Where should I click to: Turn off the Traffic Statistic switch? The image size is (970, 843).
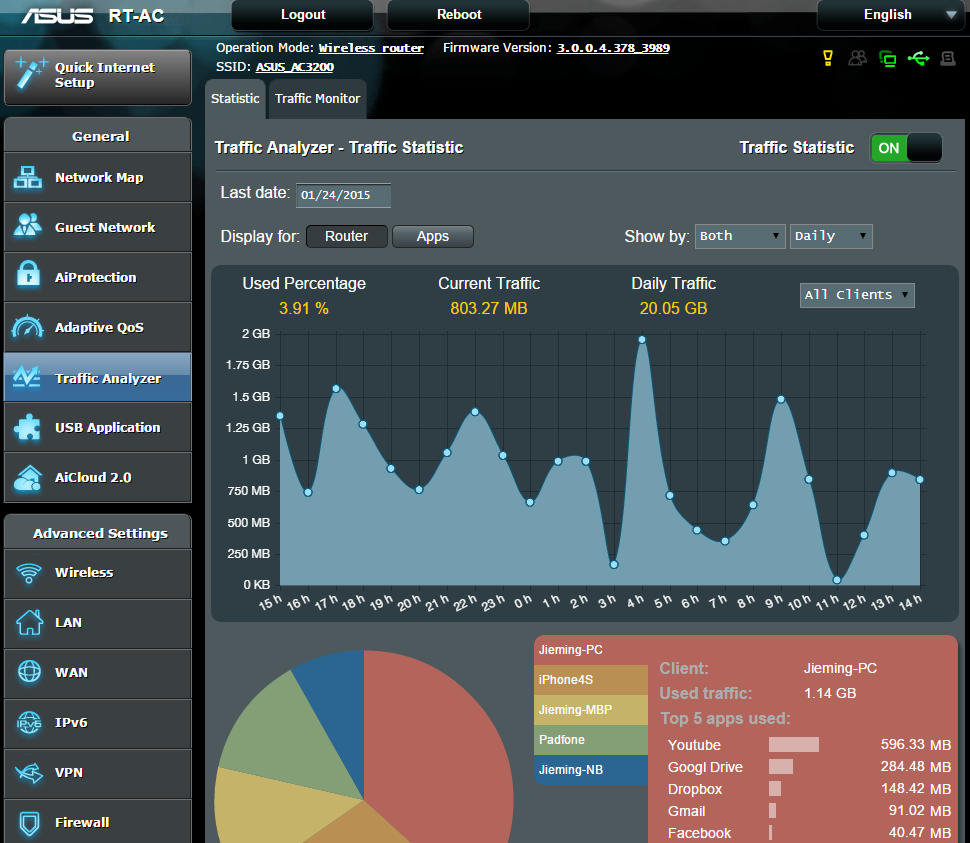click(906, 148)
